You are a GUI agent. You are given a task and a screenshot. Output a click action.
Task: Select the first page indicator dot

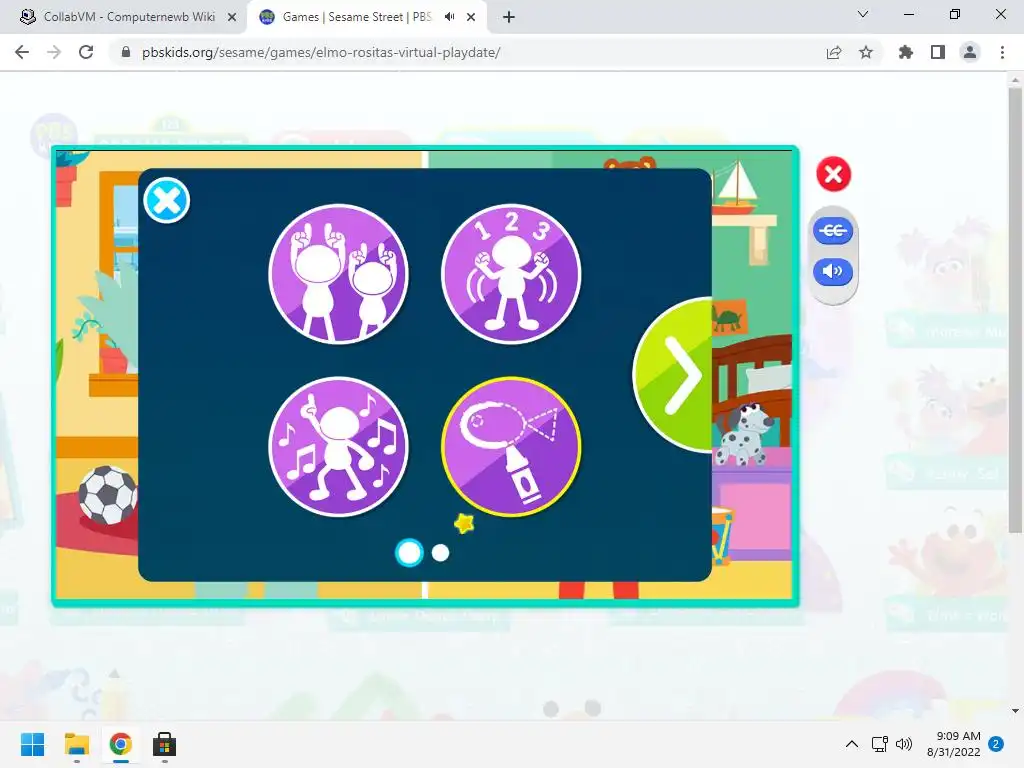(x=409, y=552)
